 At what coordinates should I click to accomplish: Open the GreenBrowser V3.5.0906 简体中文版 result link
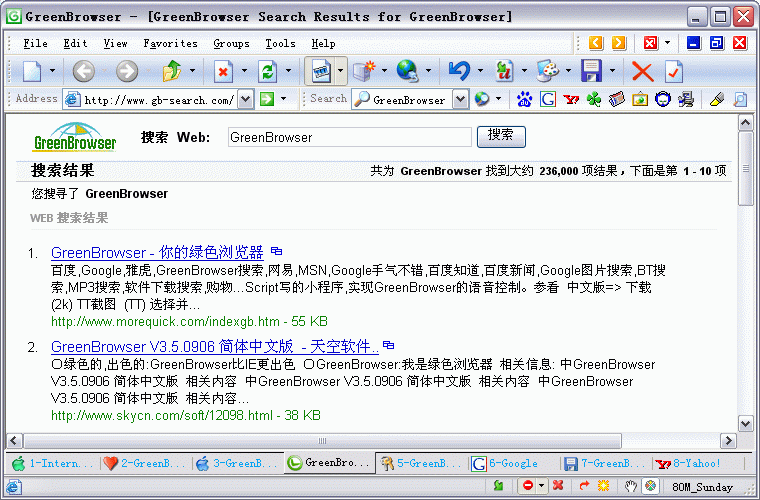pyautogui.click(x=215, y=346)
